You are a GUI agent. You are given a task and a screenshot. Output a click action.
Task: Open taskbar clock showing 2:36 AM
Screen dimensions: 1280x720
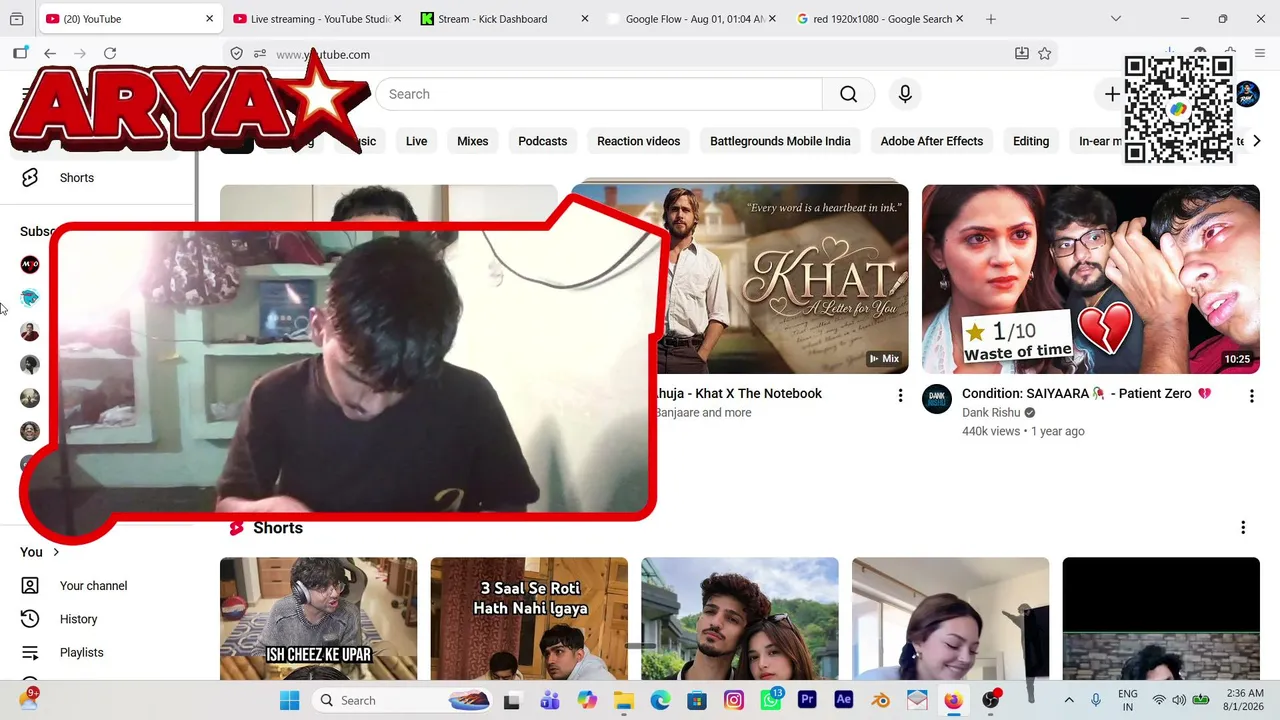[x=1244, y=700]
